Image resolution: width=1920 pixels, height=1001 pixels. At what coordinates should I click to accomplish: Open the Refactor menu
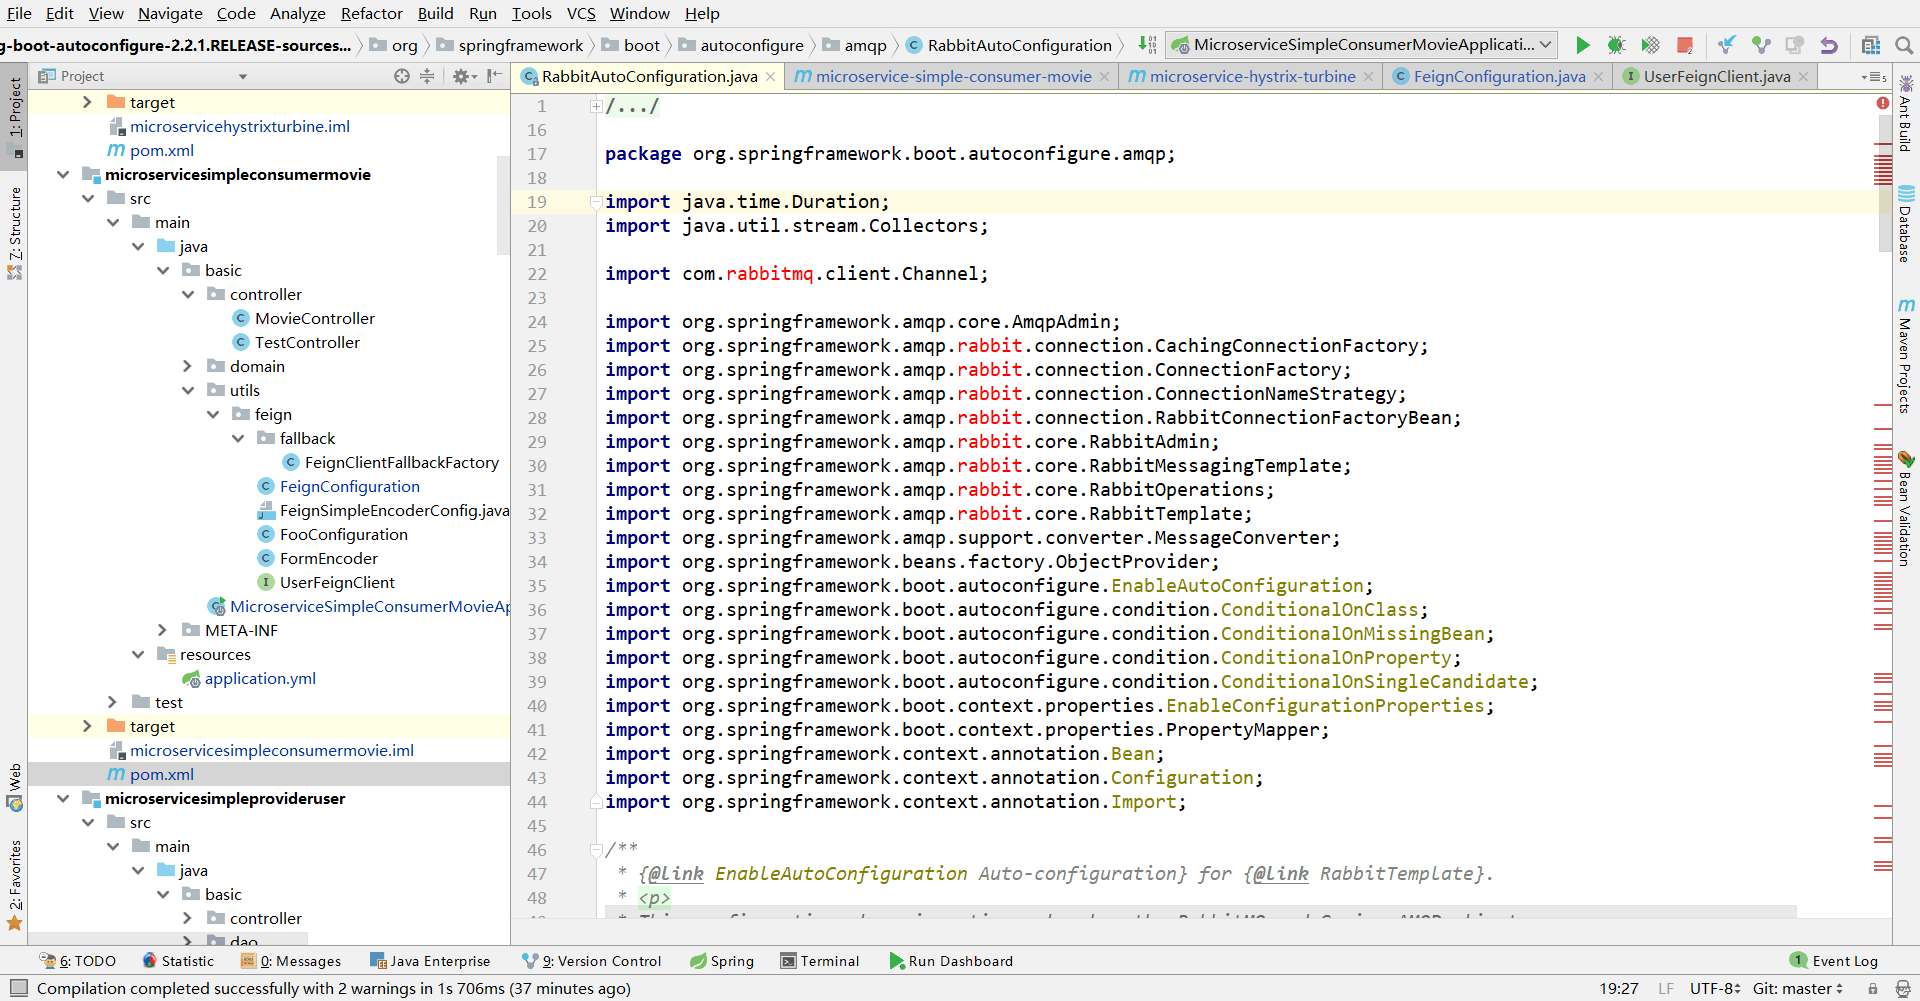pyautogui.click(x=371, y=14)
